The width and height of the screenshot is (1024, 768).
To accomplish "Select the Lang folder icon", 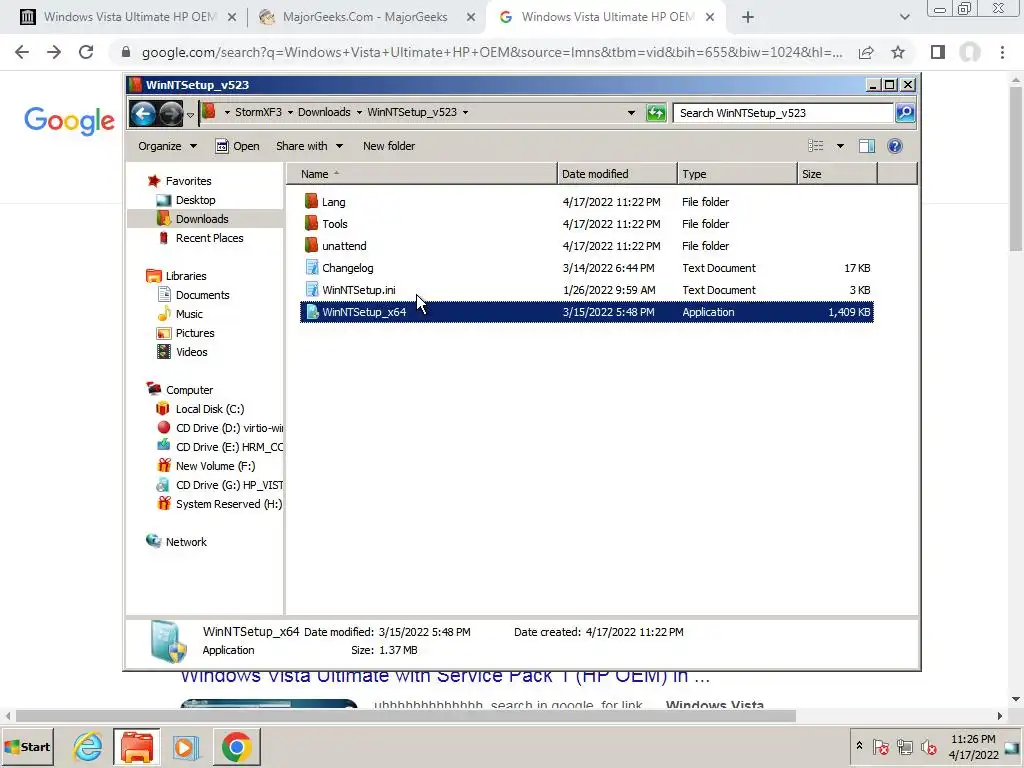I will click(x=312, y=202).
